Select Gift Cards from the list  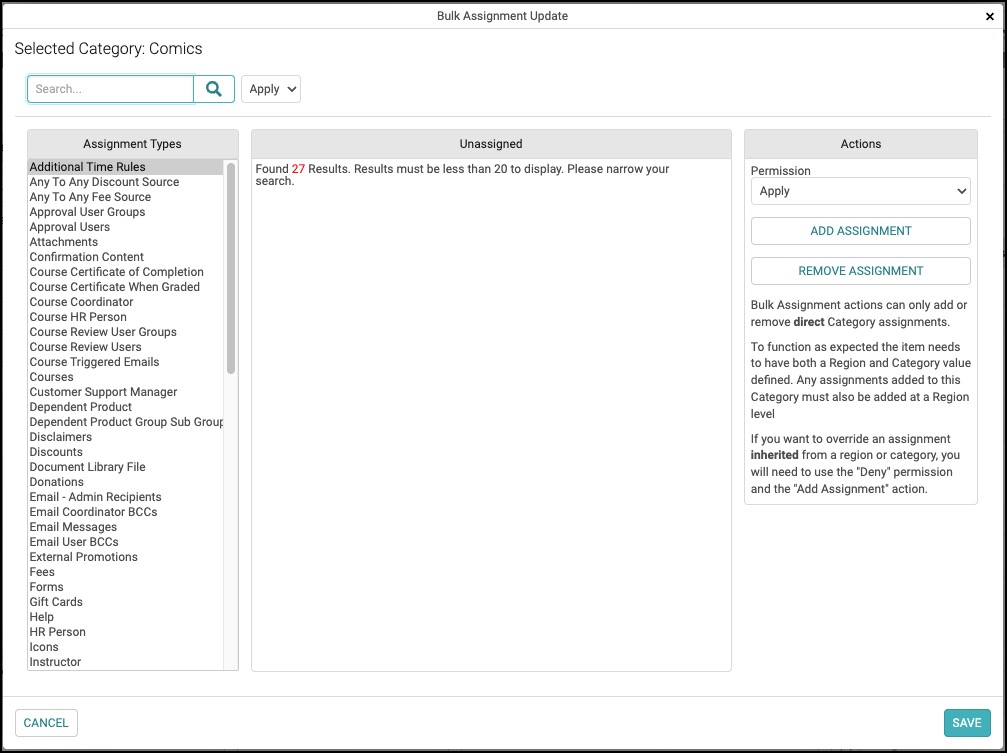pyautogui.click(x=56, y=602)
